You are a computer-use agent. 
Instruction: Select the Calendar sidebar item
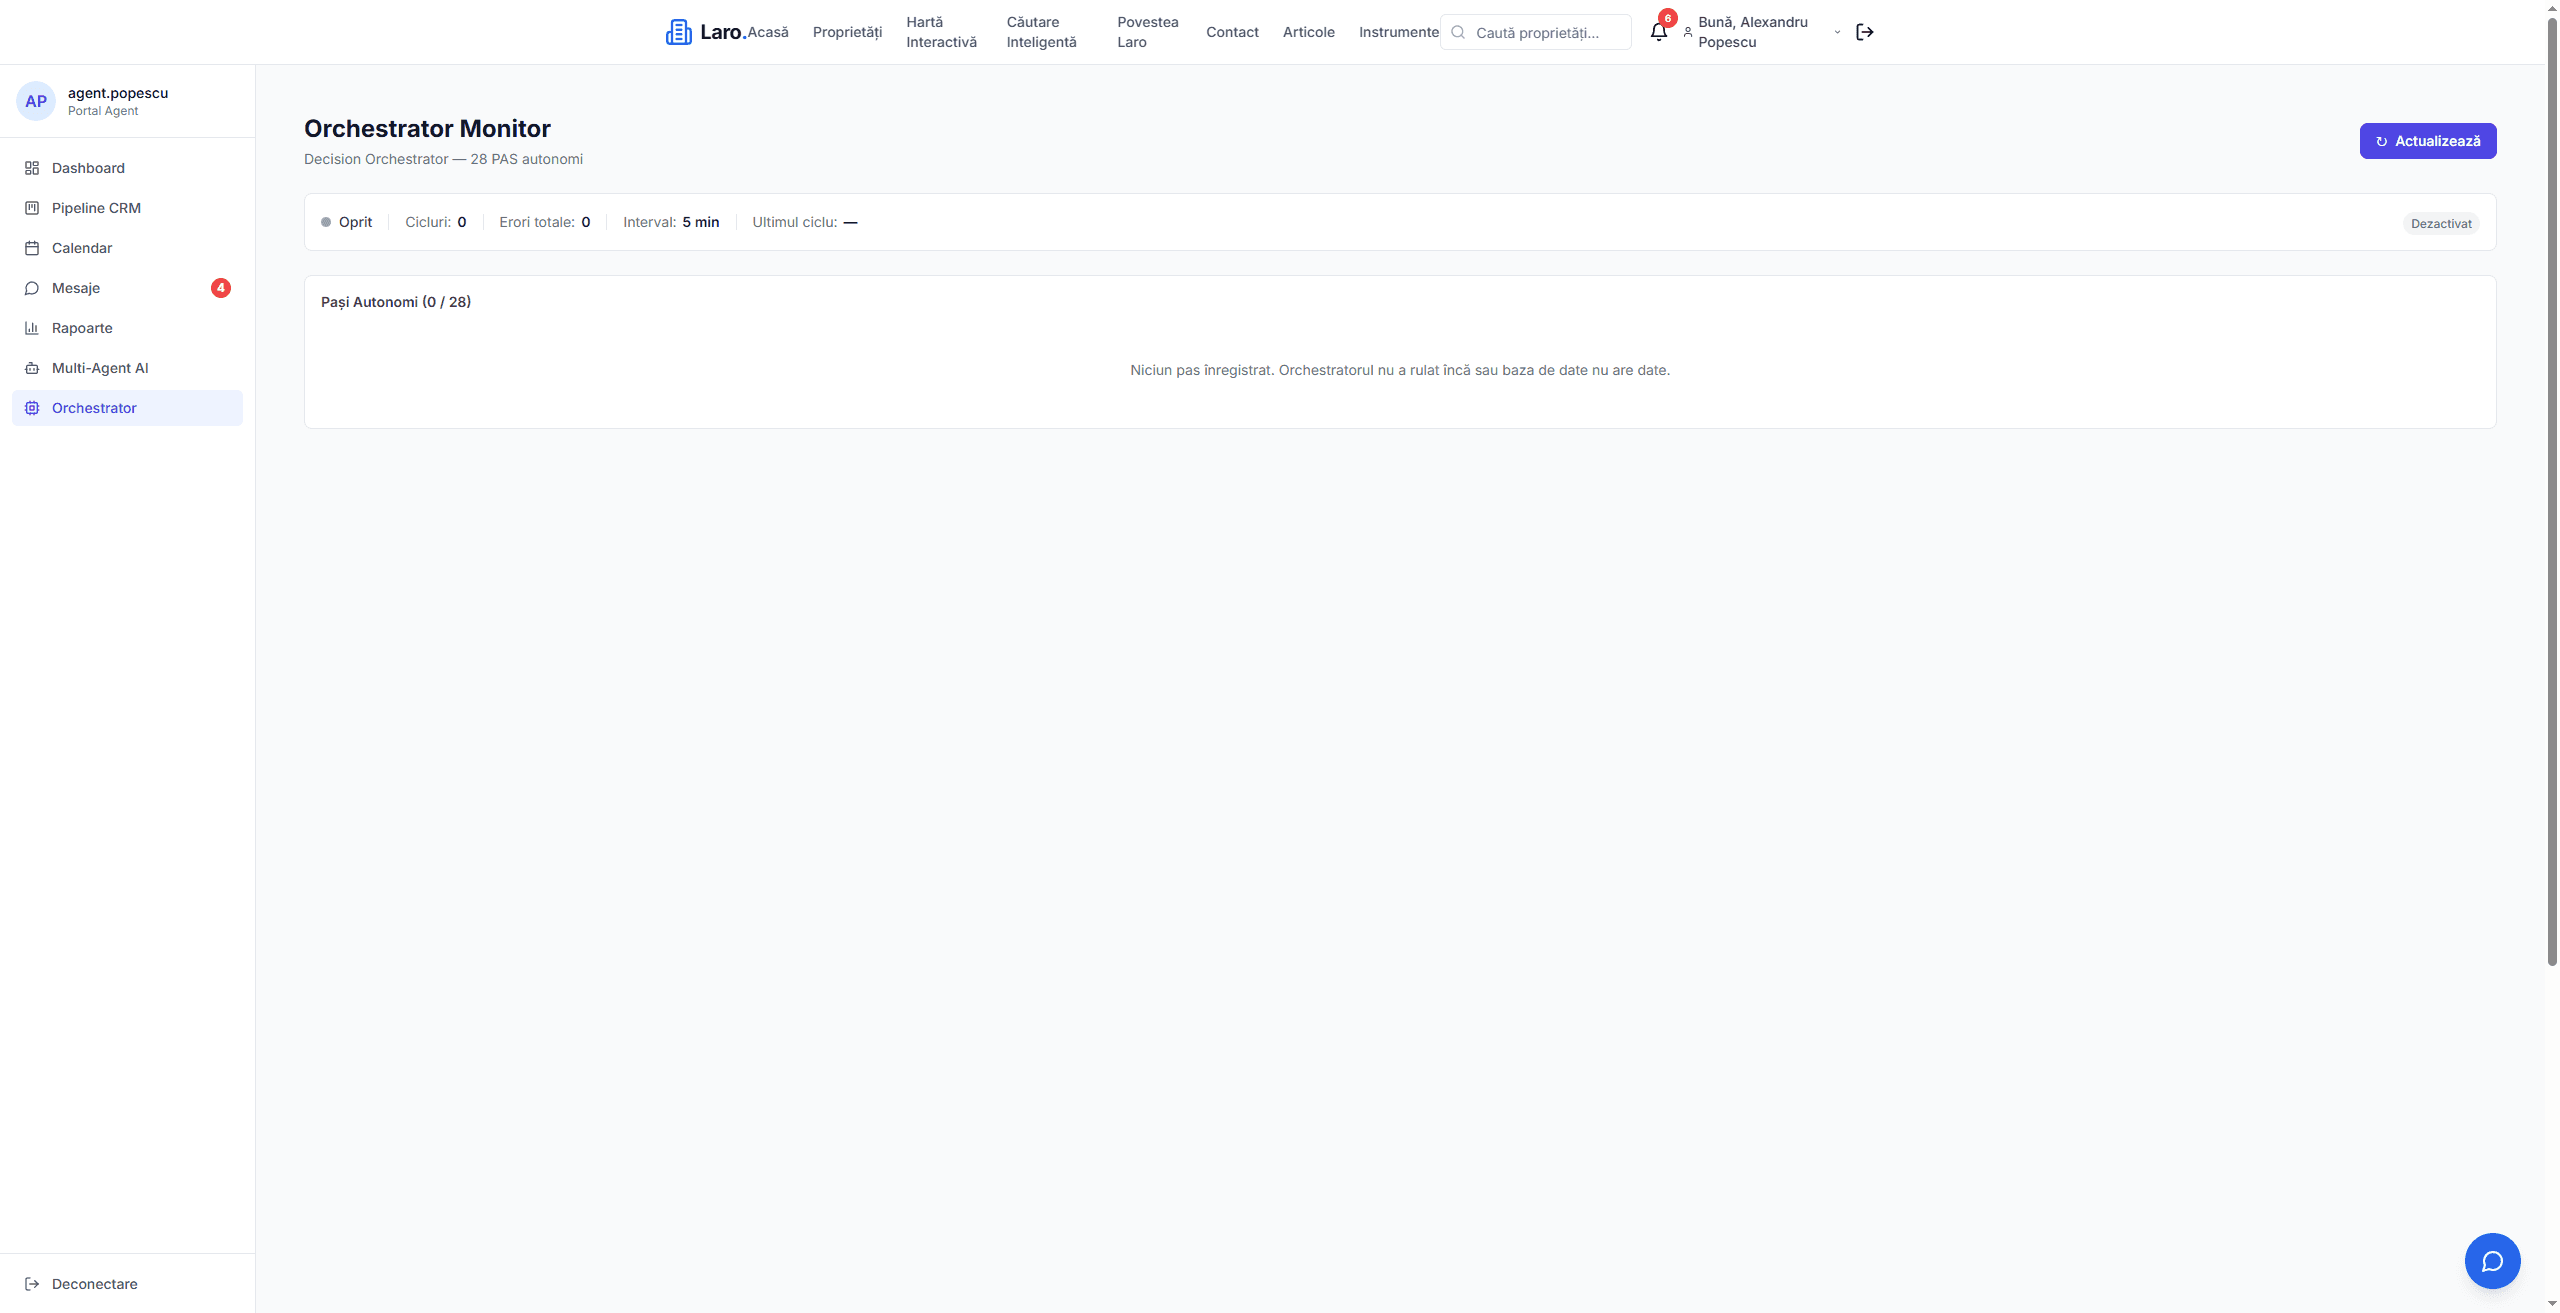click(x=82, y=248)
